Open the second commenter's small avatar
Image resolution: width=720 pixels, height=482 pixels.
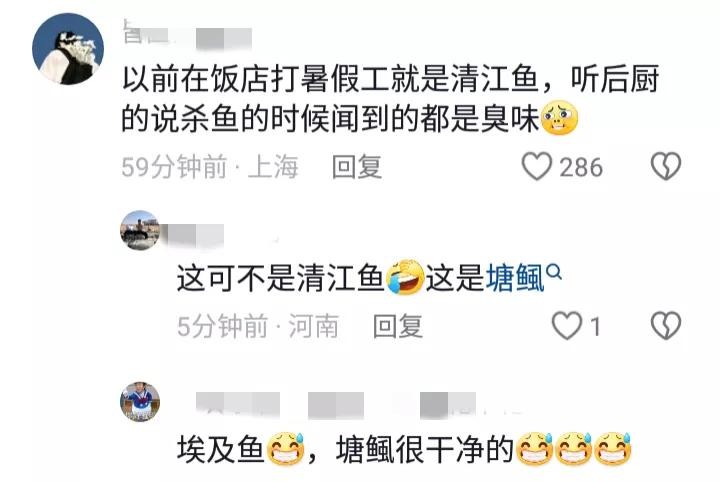(x=140, y=230)
